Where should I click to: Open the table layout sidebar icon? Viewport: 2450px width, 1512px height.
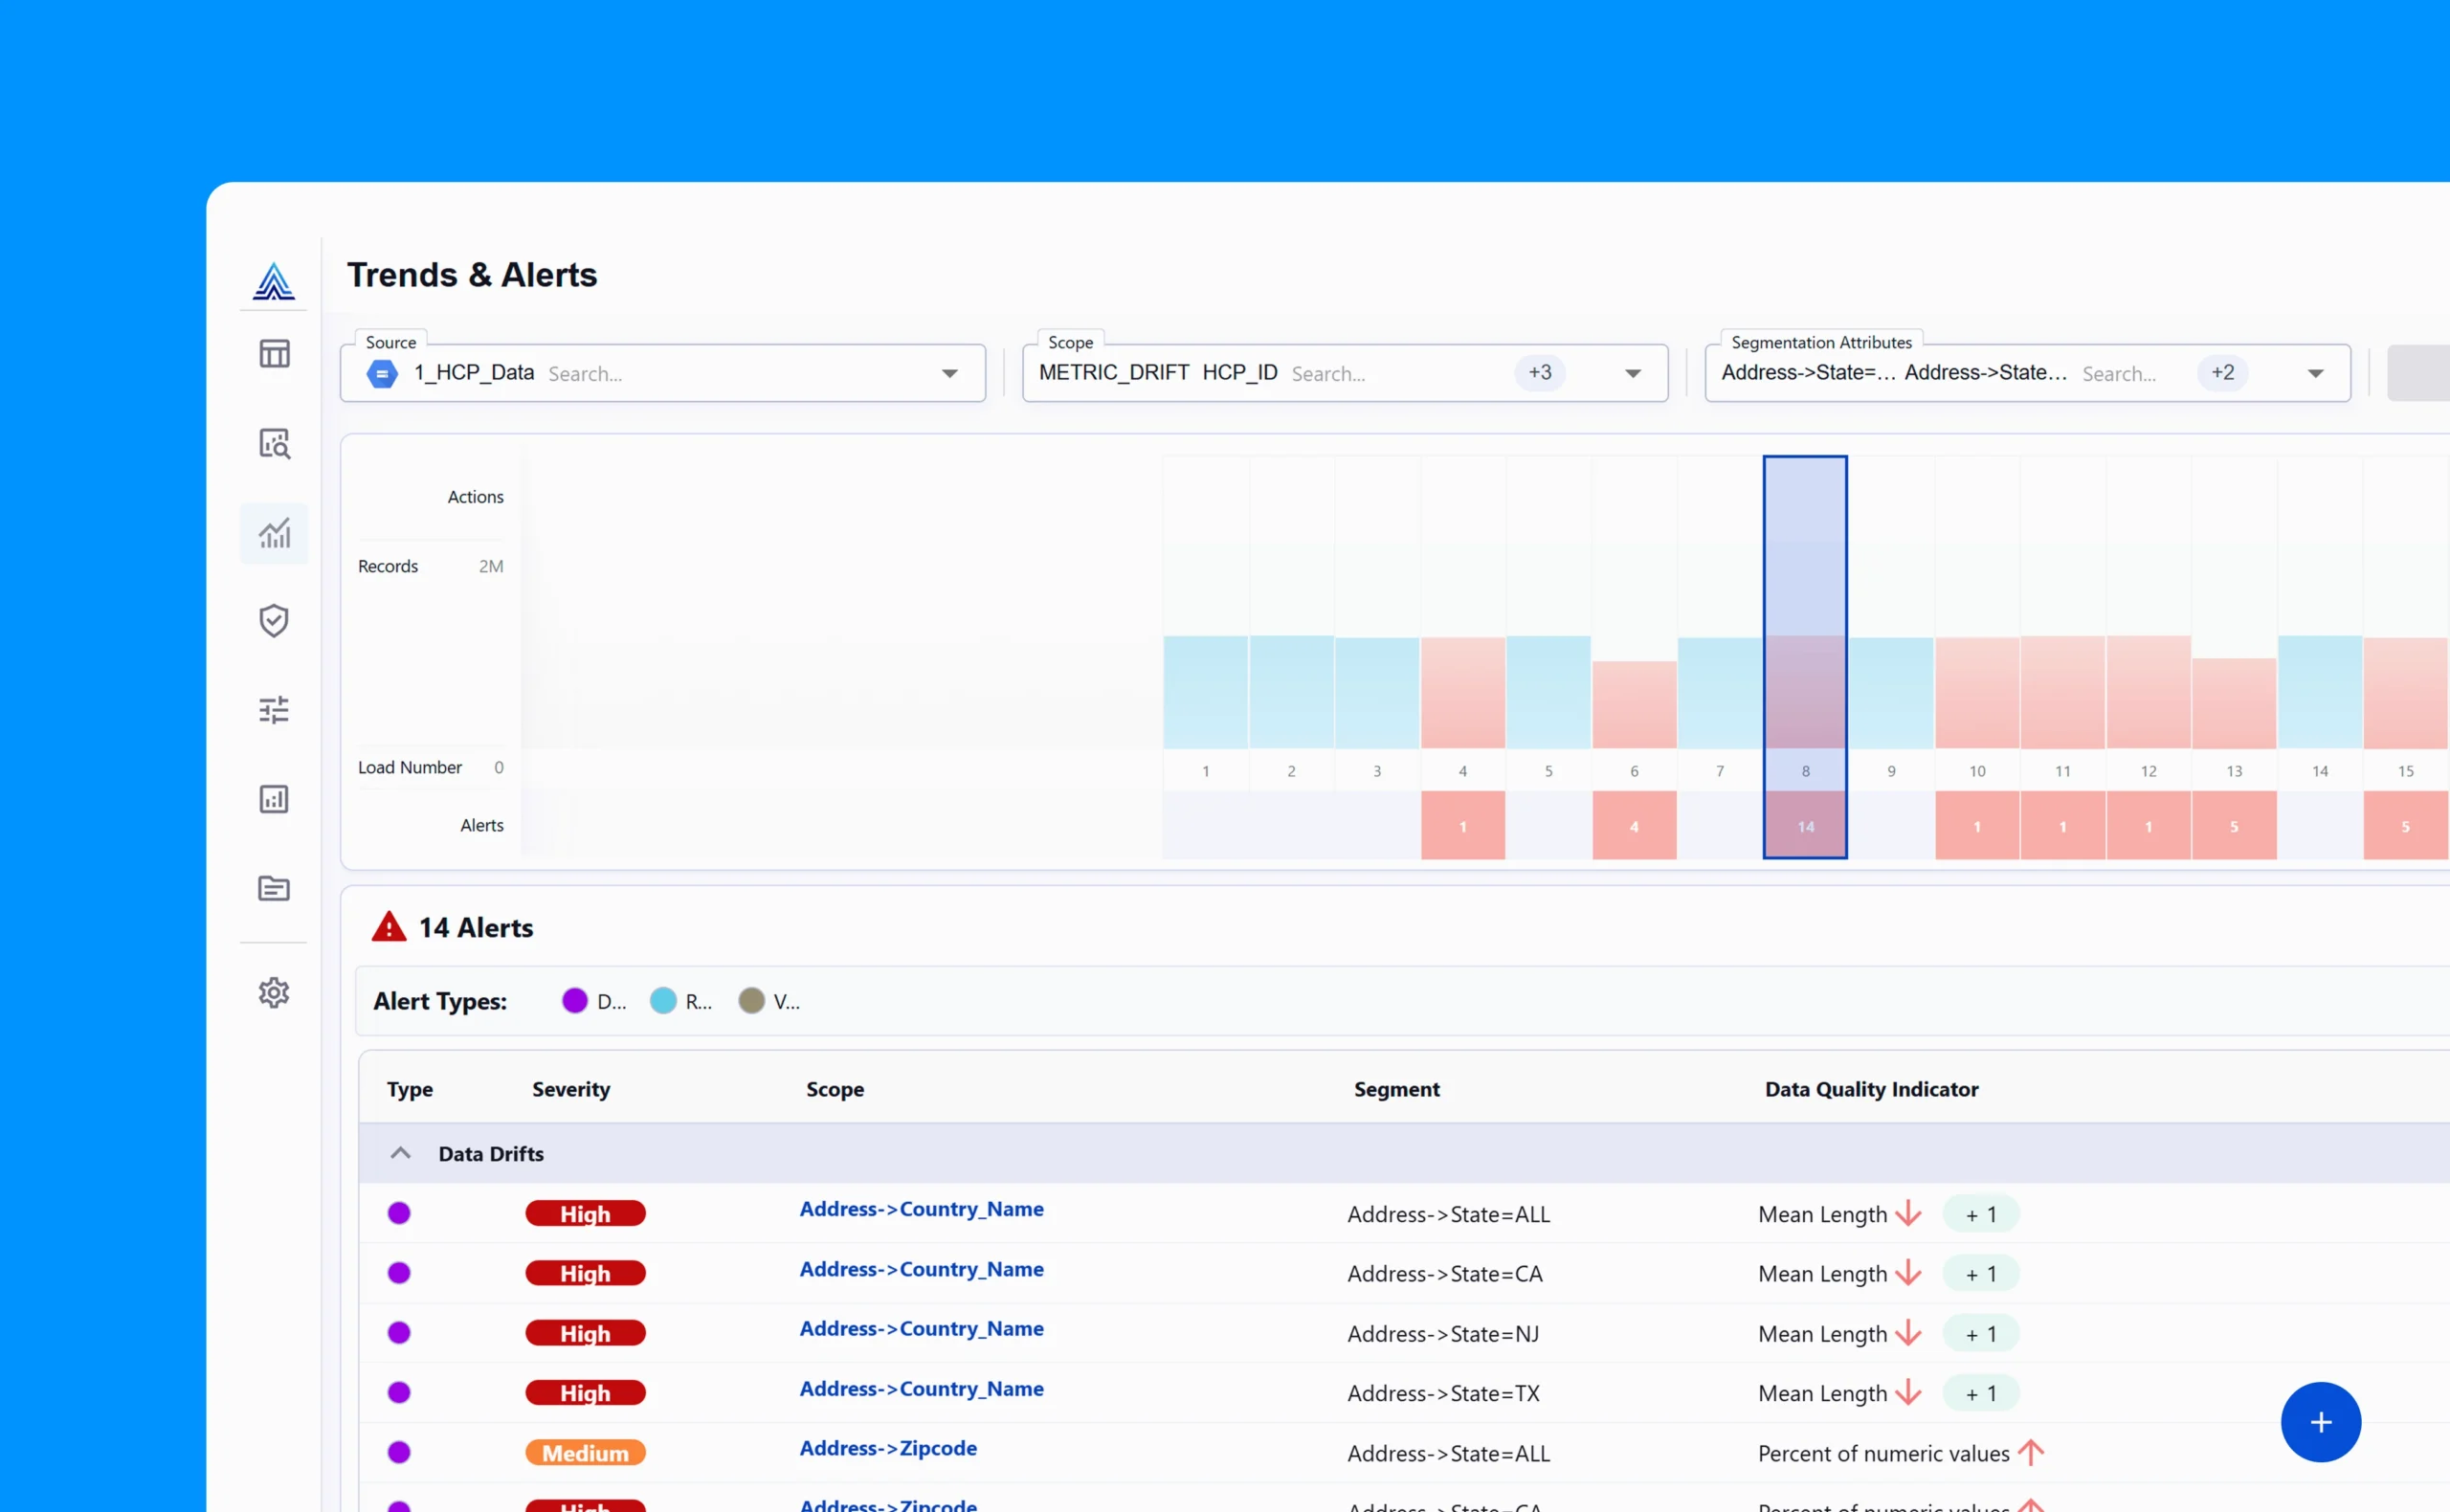tap(274, 354)
